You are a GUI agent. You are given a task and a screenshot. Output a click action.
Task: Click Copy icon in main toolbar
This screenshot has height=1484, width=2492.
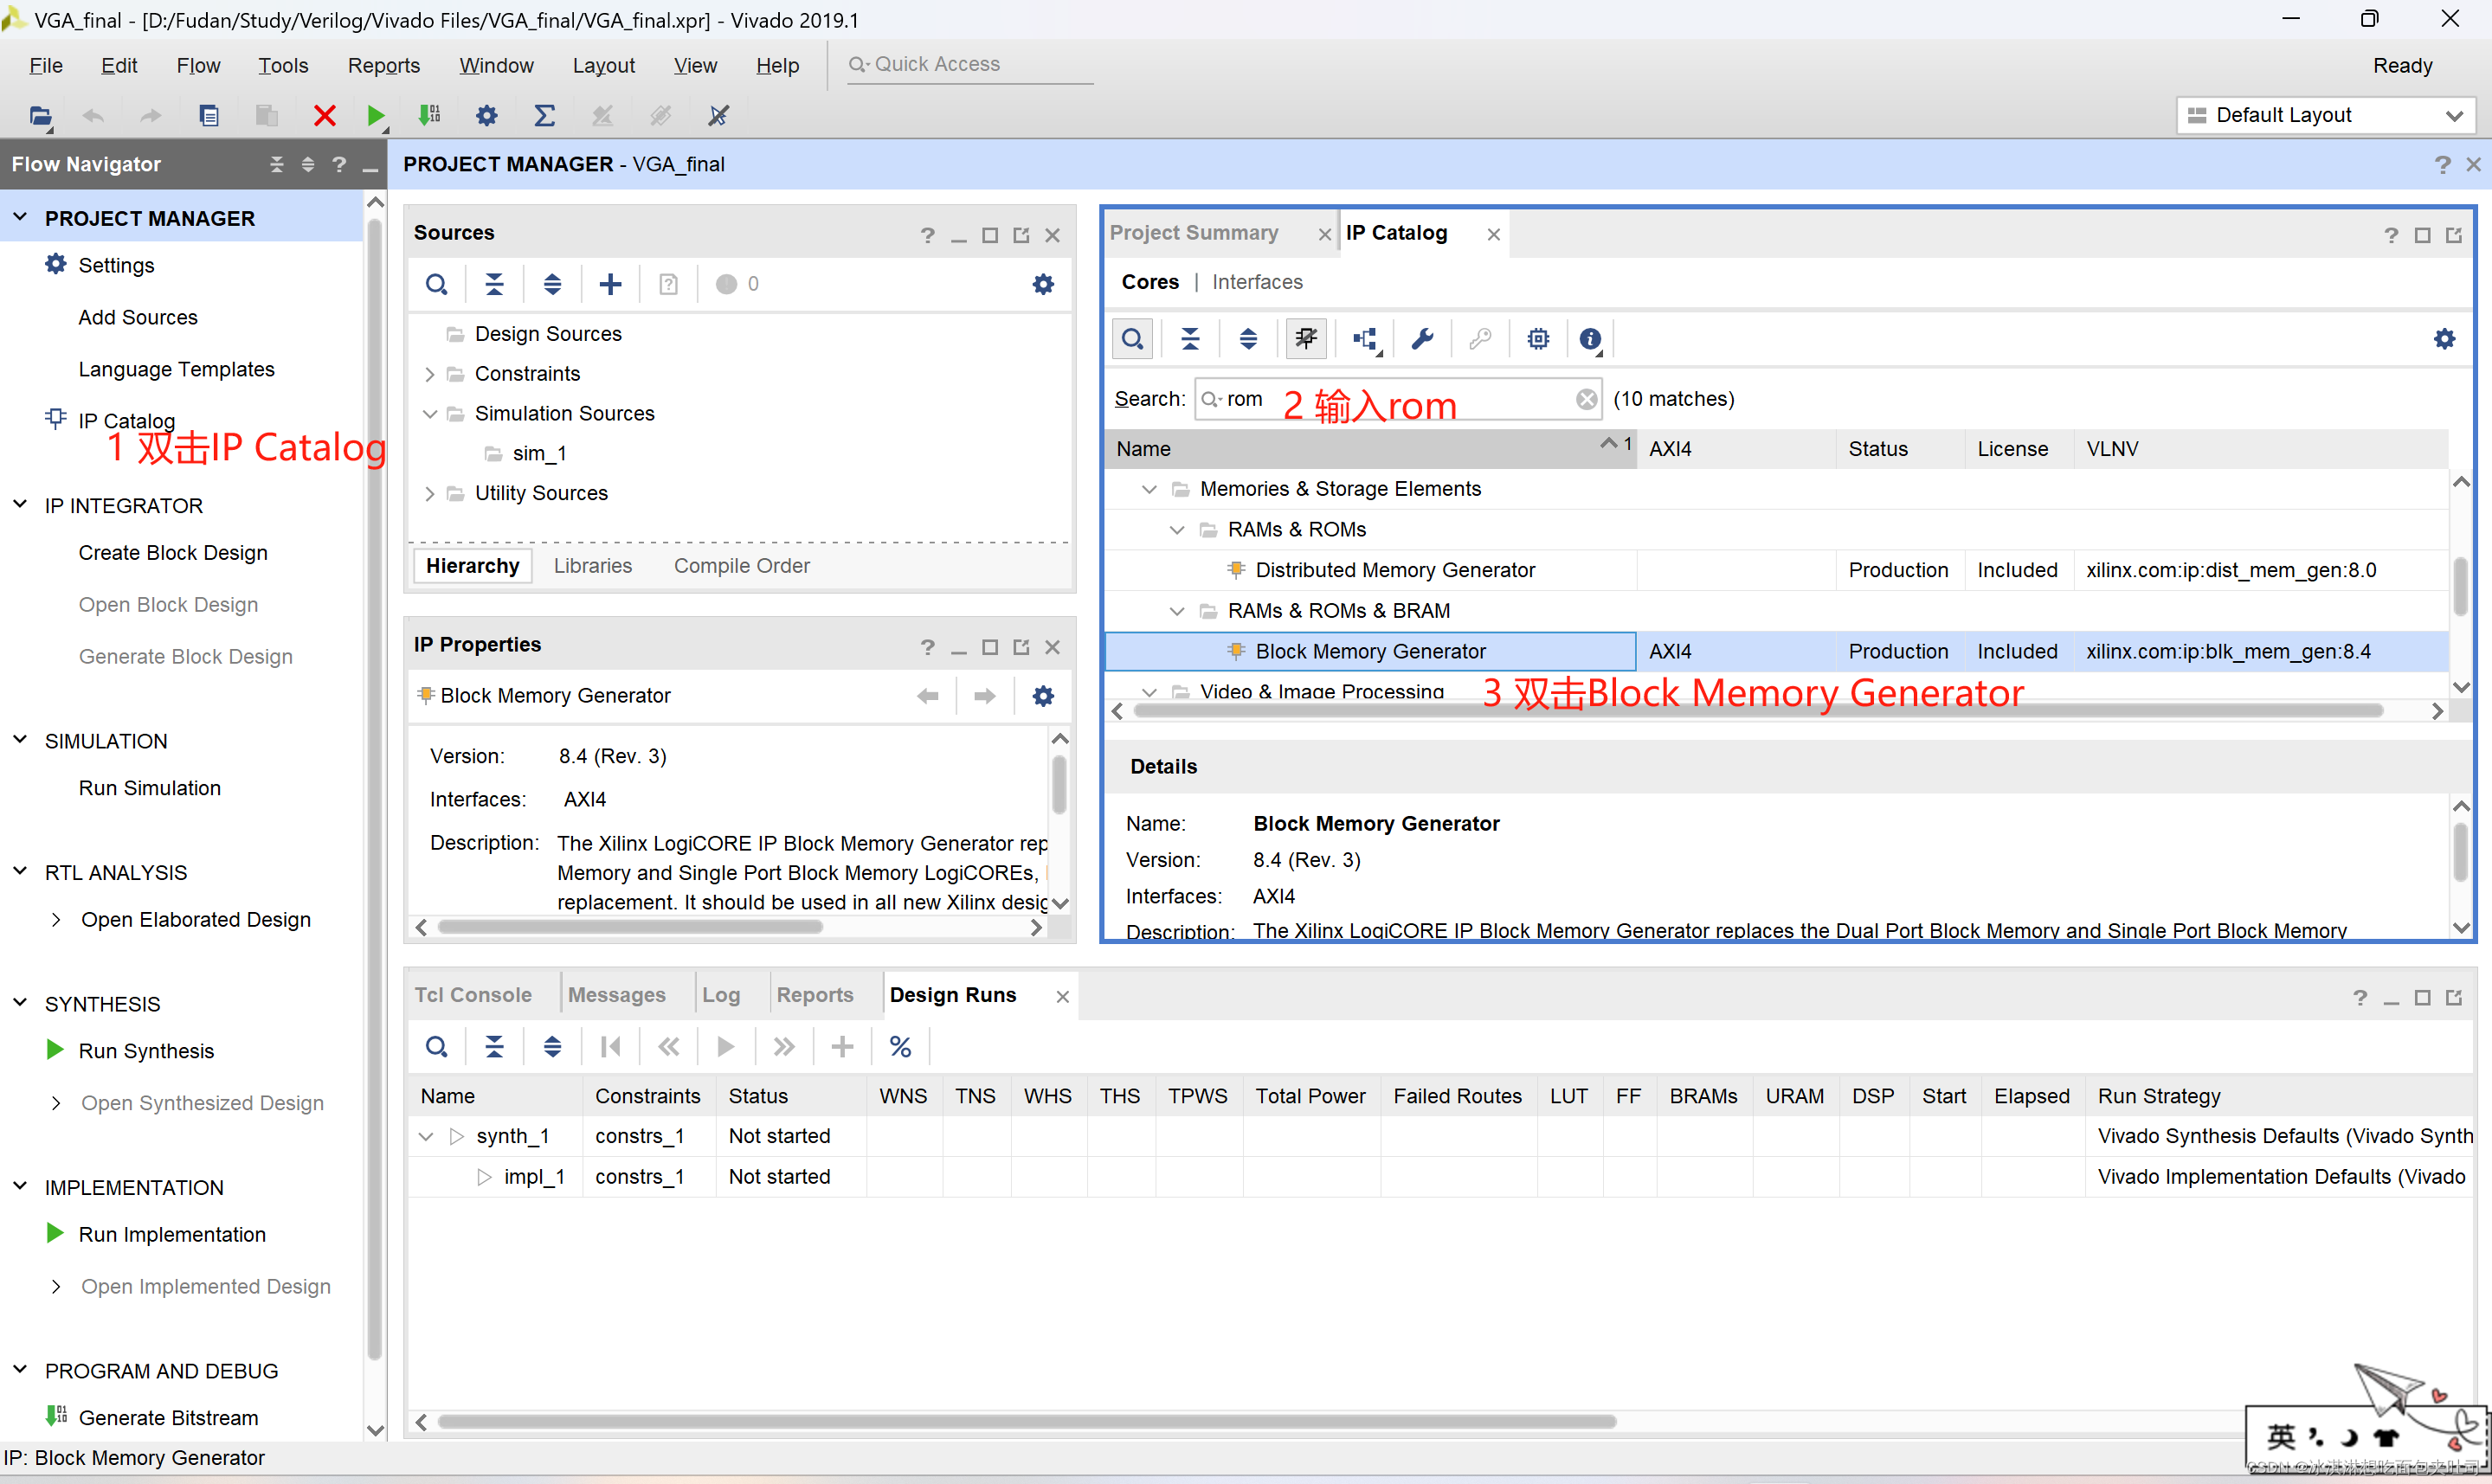pyautogui.click(x=209, y=116)
